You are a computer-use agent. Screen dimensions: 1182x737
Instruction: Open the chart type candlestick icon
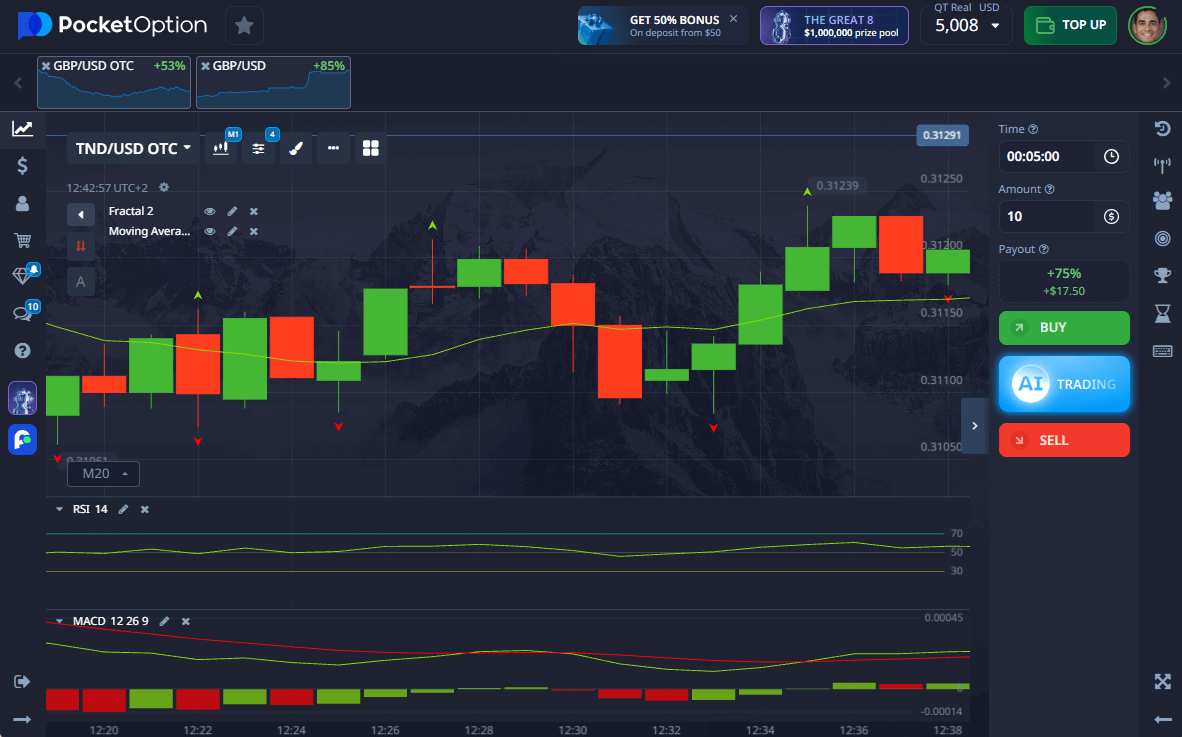[x=221, y=149]
